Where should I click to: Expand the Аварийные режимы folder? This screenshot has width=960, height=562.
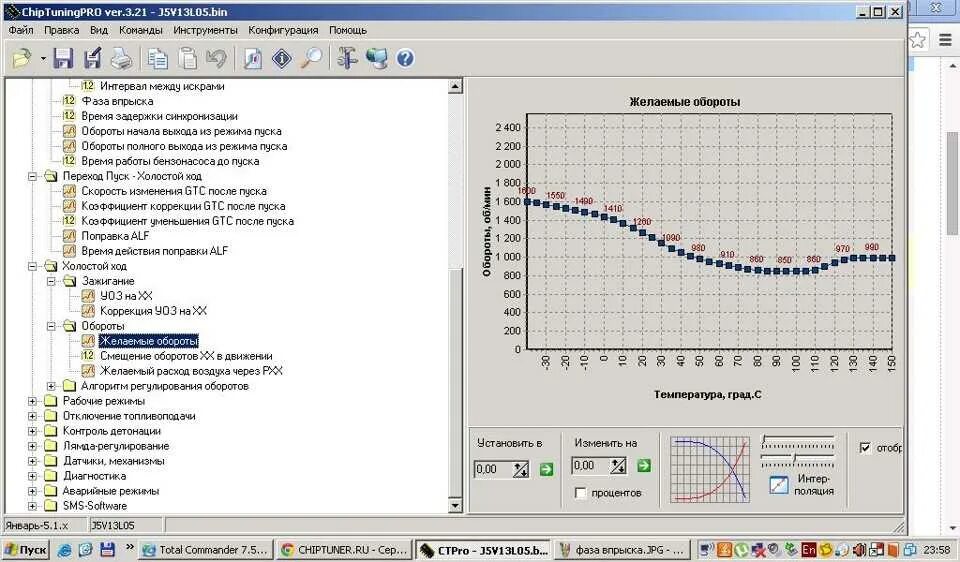(x=32, y=491)
